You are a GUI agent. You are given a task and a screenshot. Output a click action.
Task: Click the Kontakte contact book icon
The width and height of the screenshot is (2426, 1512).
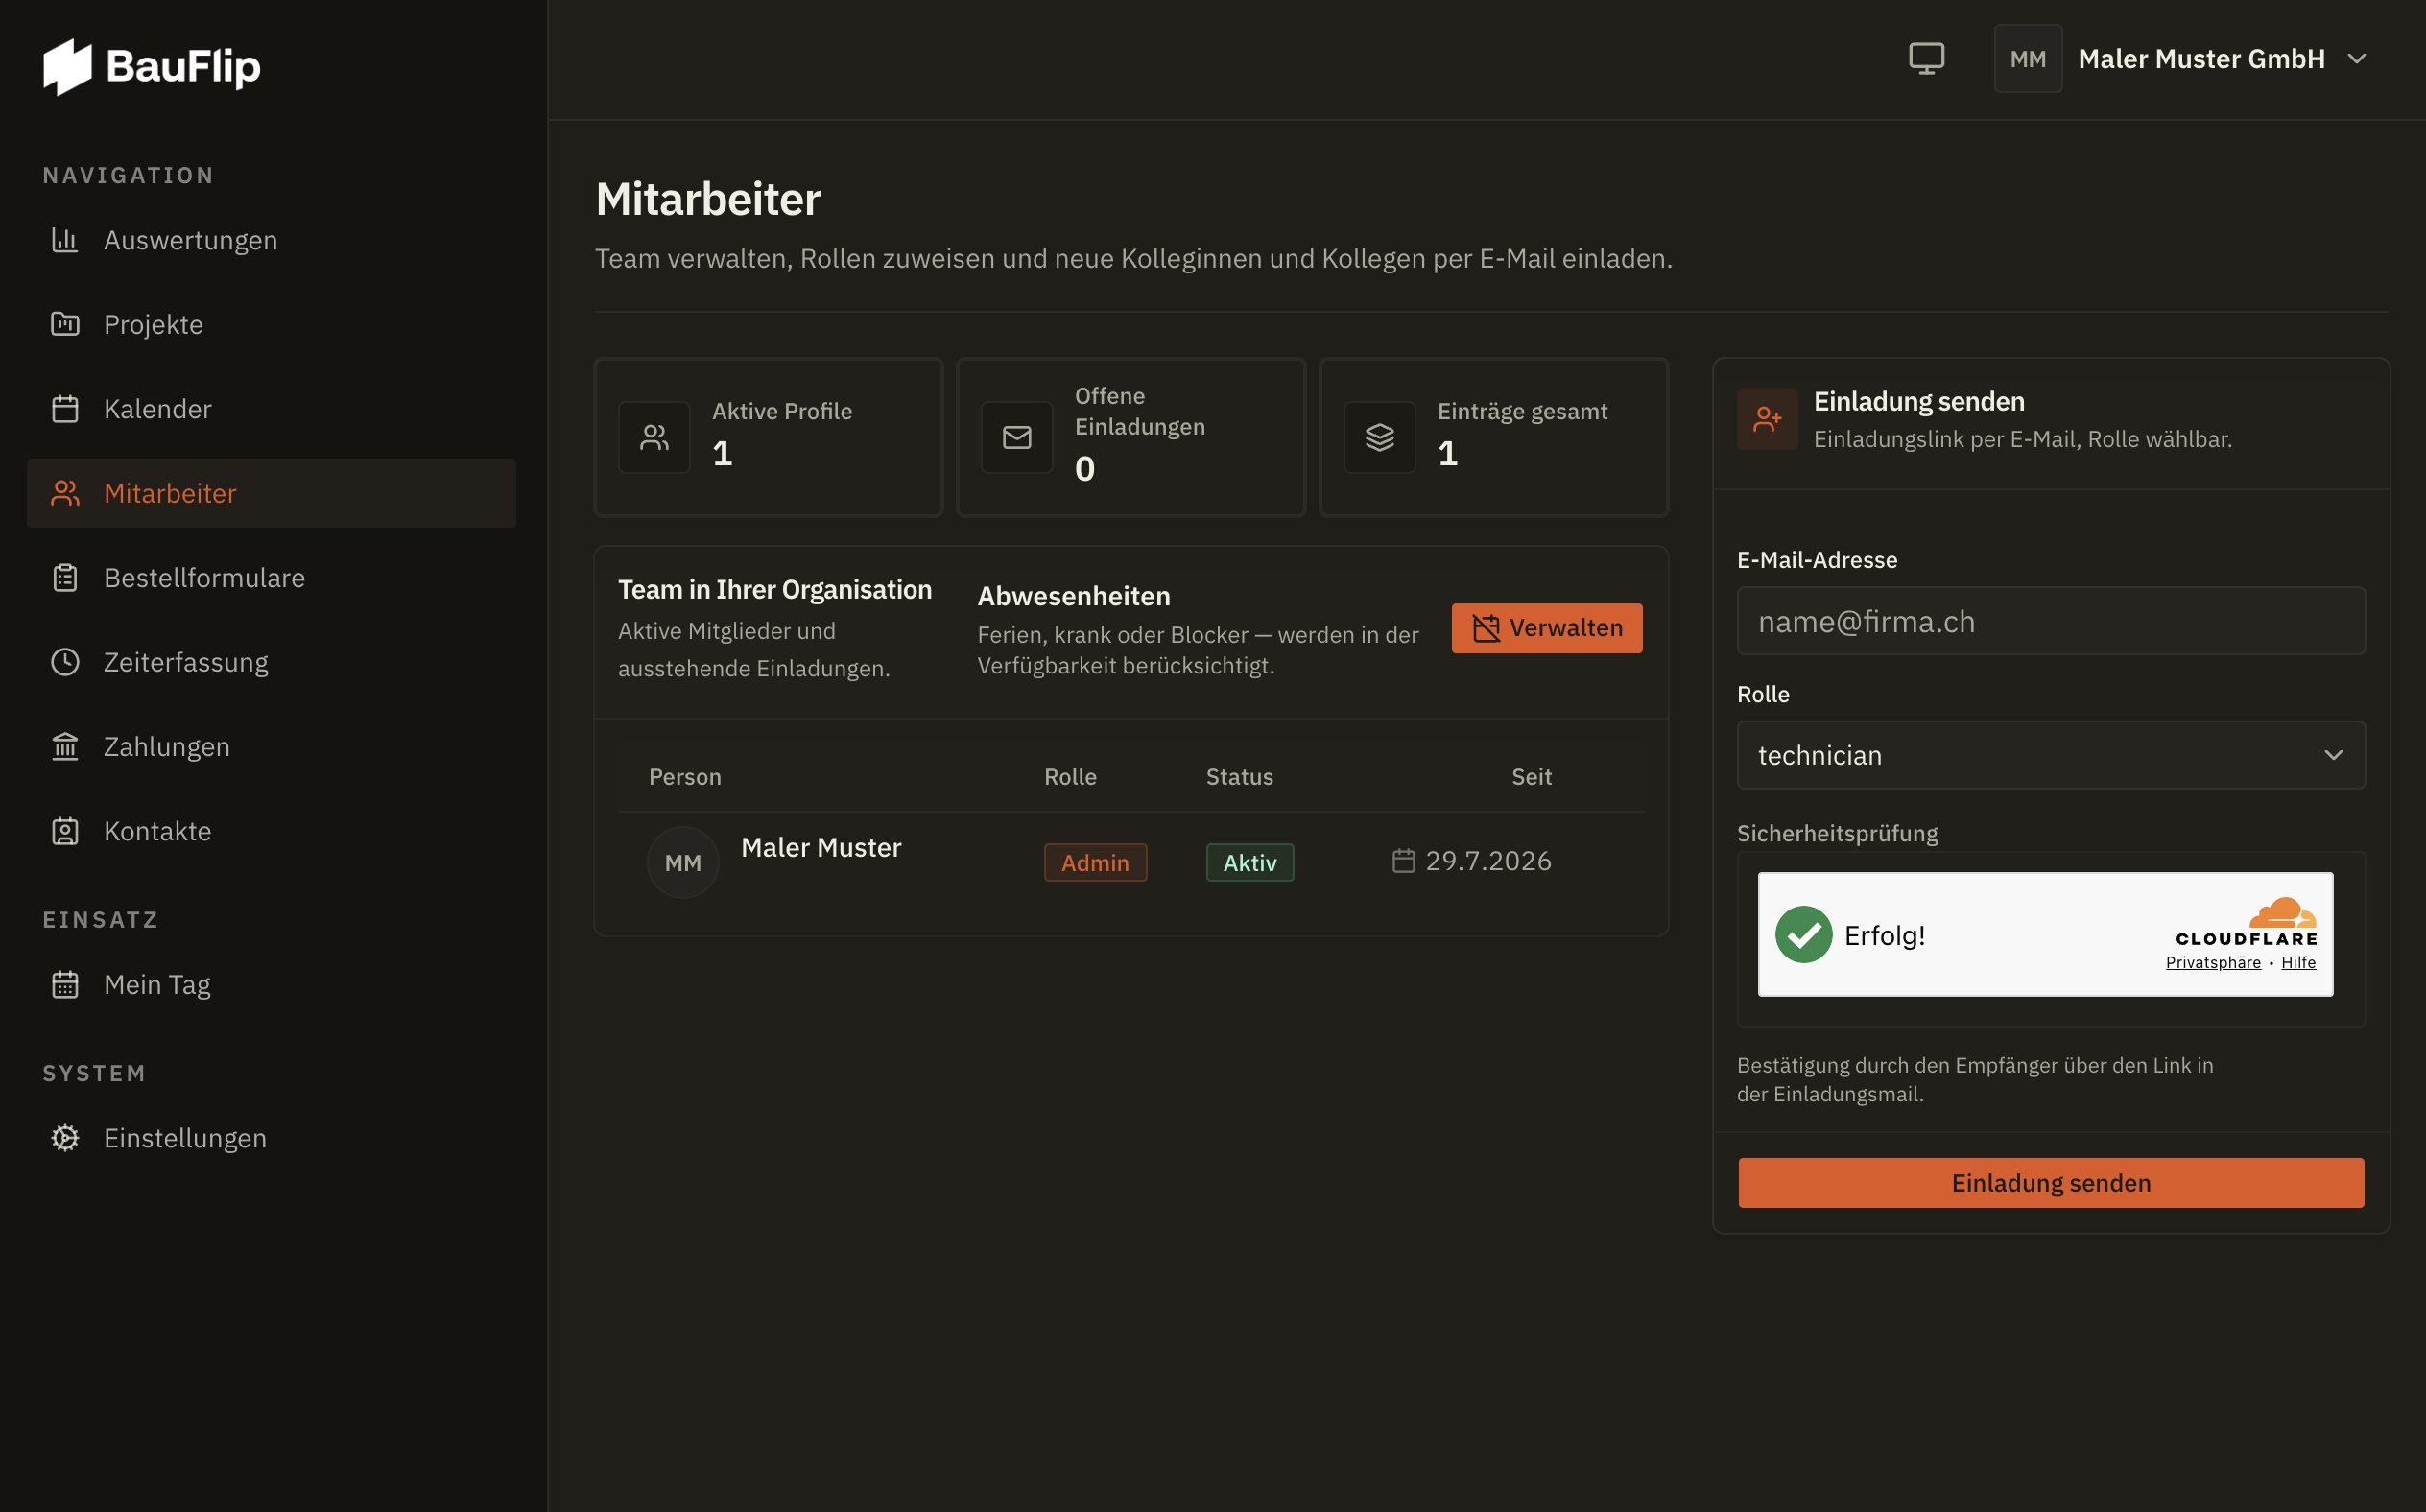[x=65, y=831]
